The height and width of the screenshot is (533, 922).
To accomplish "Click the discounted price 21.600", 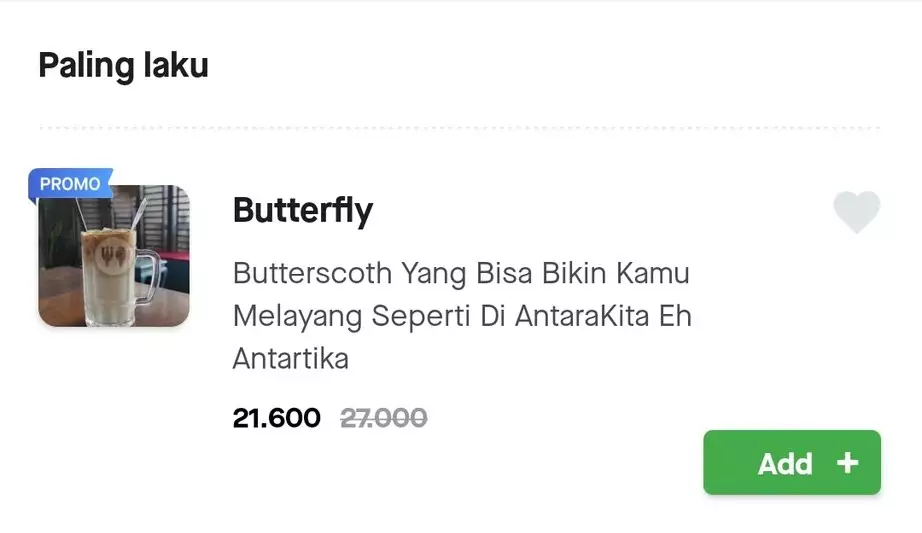I will pyautogui.click(x=276, y=417).
